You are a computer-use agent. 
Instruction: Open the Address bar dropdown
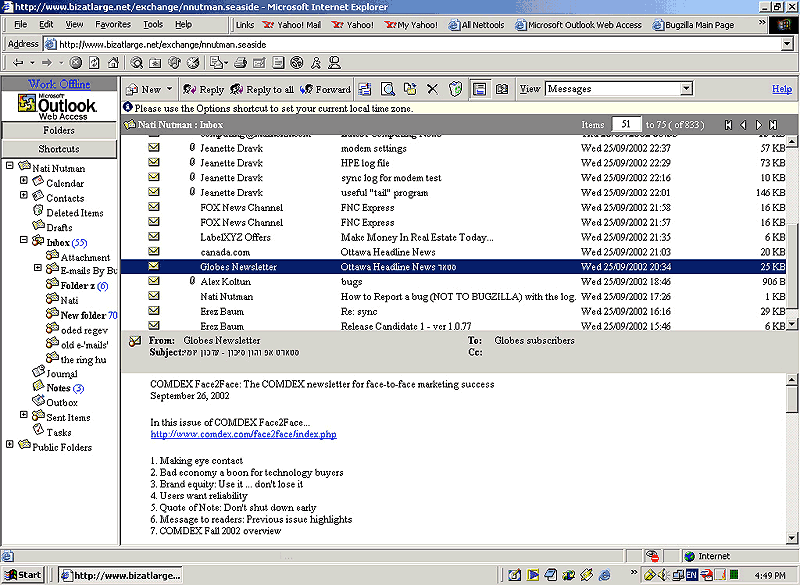[x=787, y=44]
